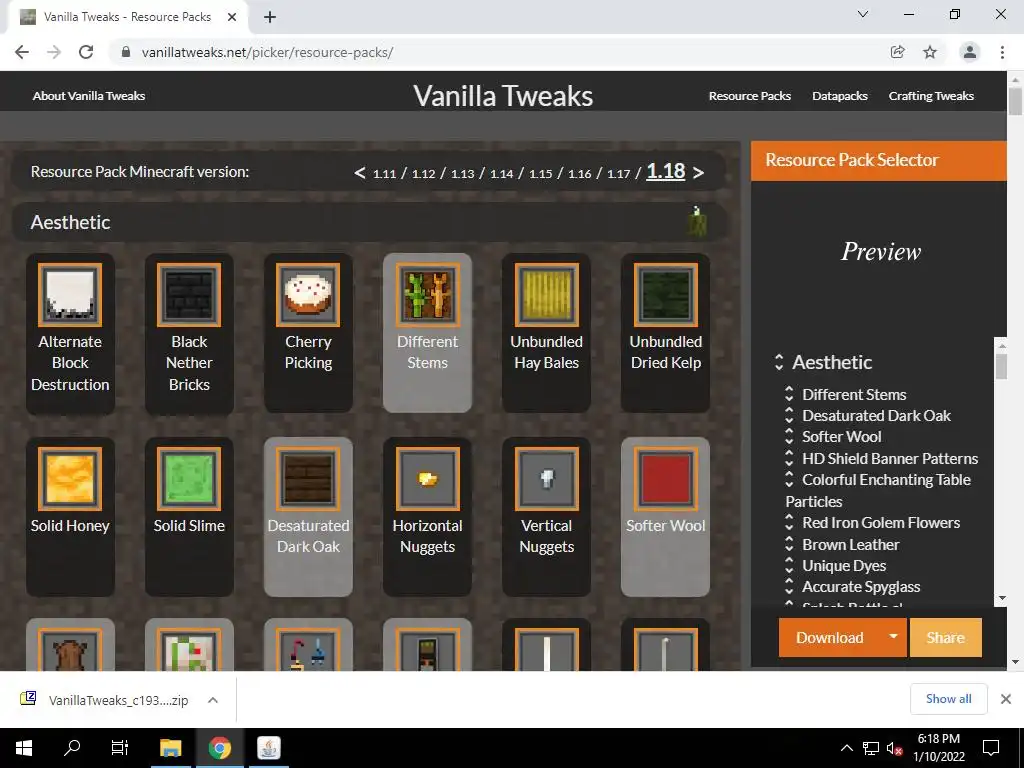1024x768 pixels.
Task: Reorder Red Iron Golem Flowers arrows
Action: click(789, 522)
